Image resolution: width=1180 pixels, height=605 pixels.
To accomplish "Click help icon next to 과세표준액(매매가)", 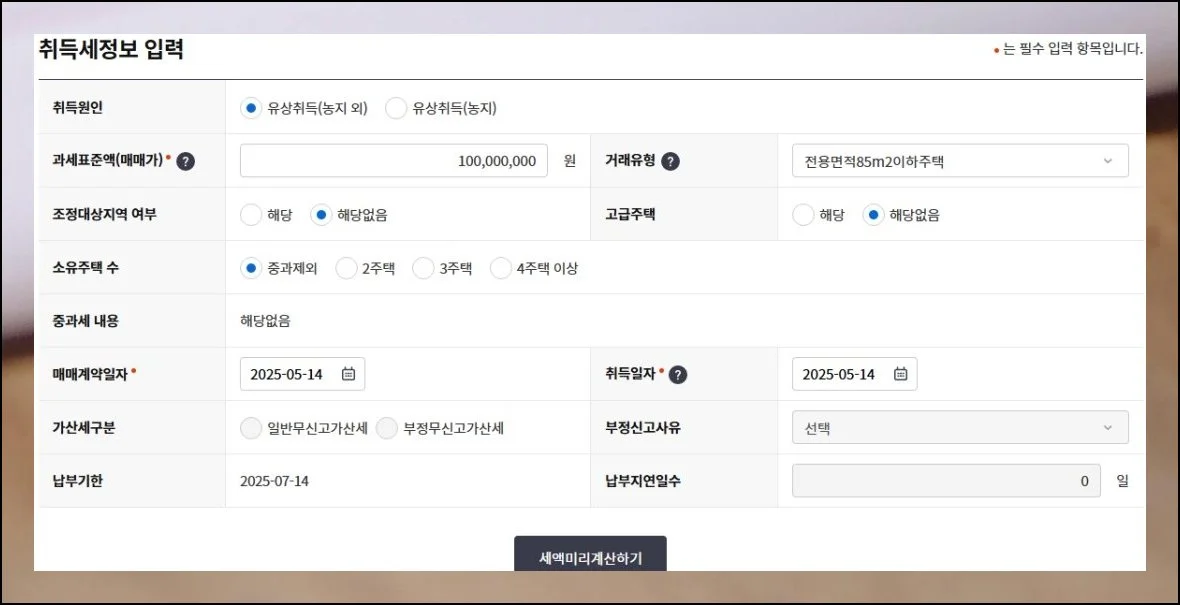I will coord(185,161).
